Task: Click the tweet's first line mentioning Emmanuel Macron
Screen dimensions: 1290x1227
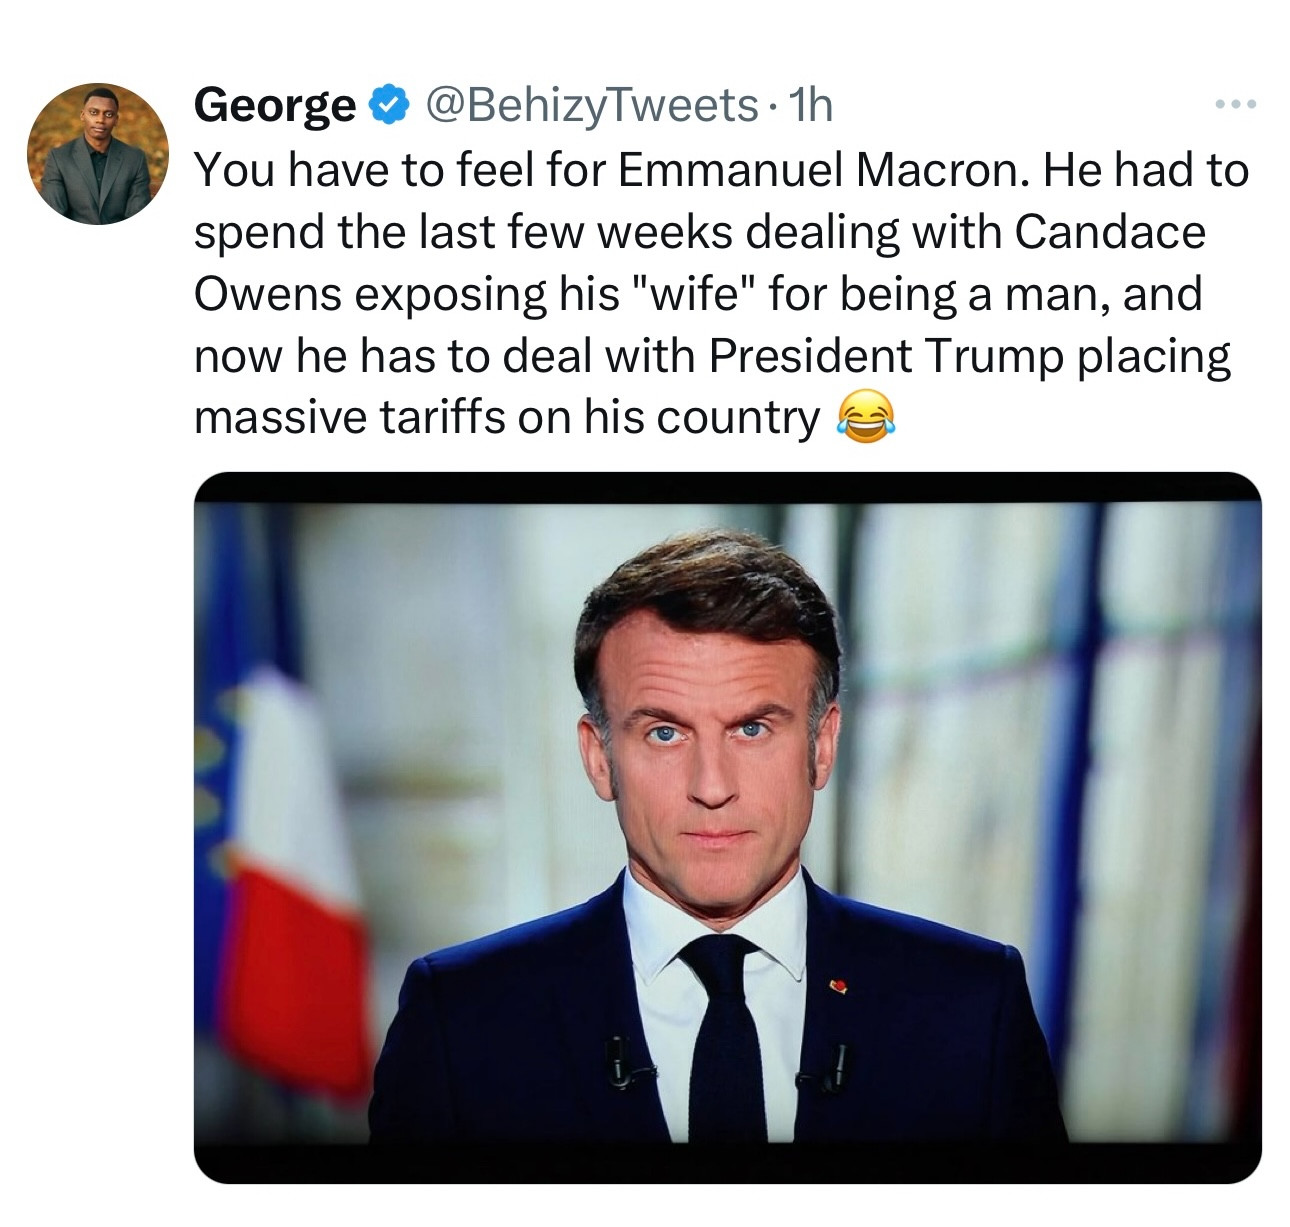Action: click(x=720, y=170)
